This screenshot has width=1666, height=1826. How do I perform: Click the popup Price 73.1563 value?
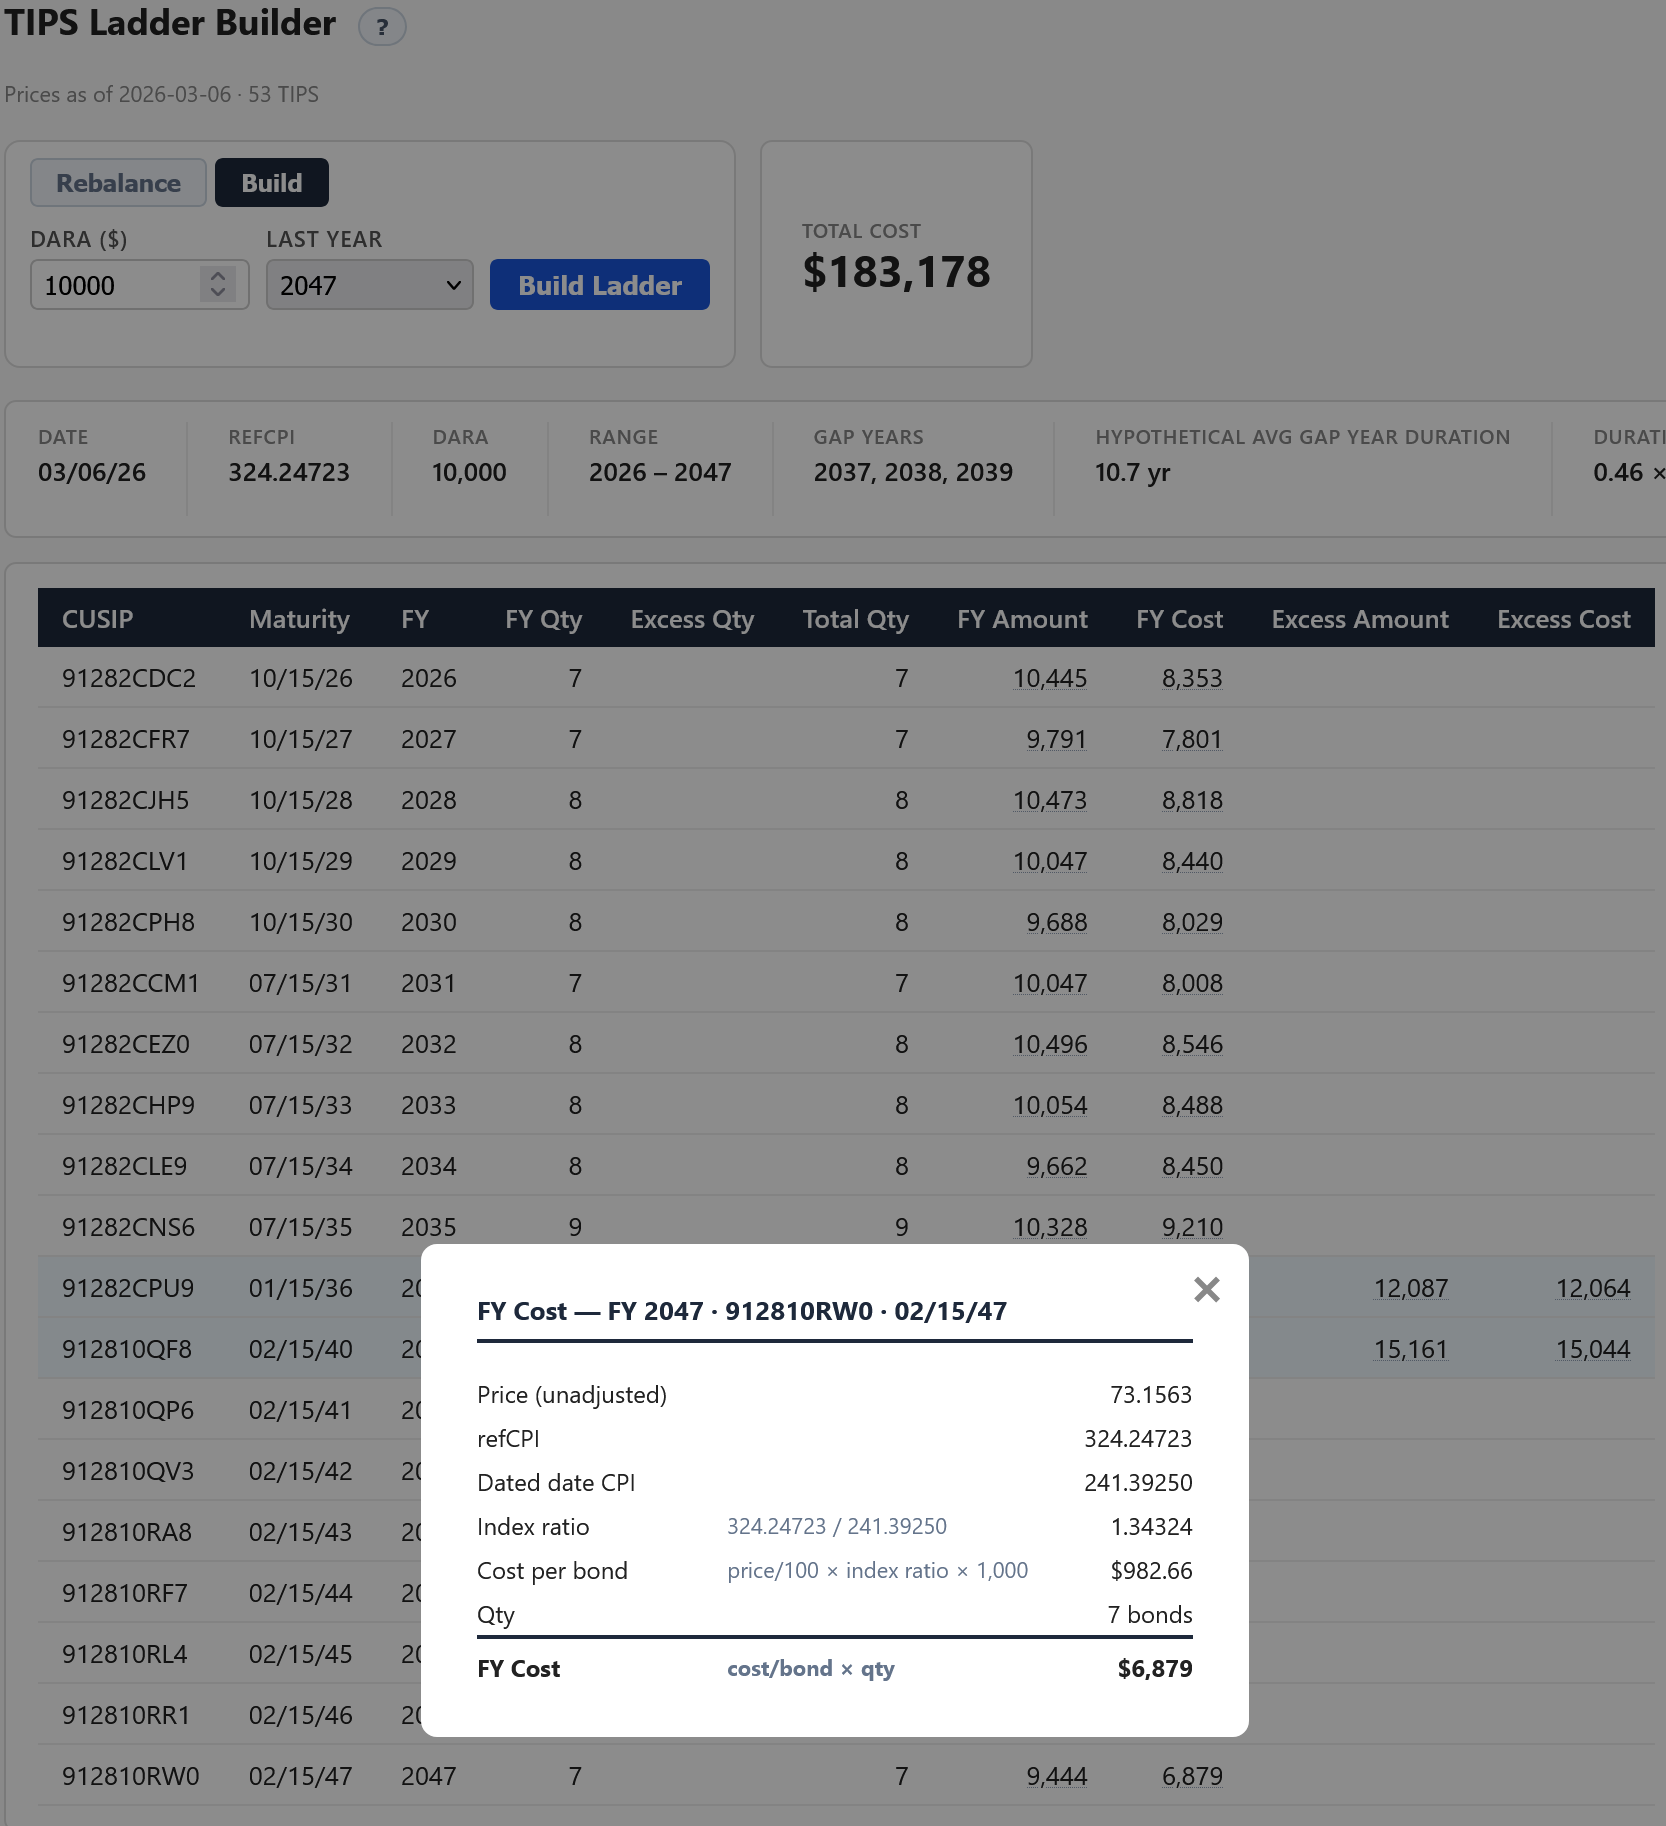tap(1151, 1394)
